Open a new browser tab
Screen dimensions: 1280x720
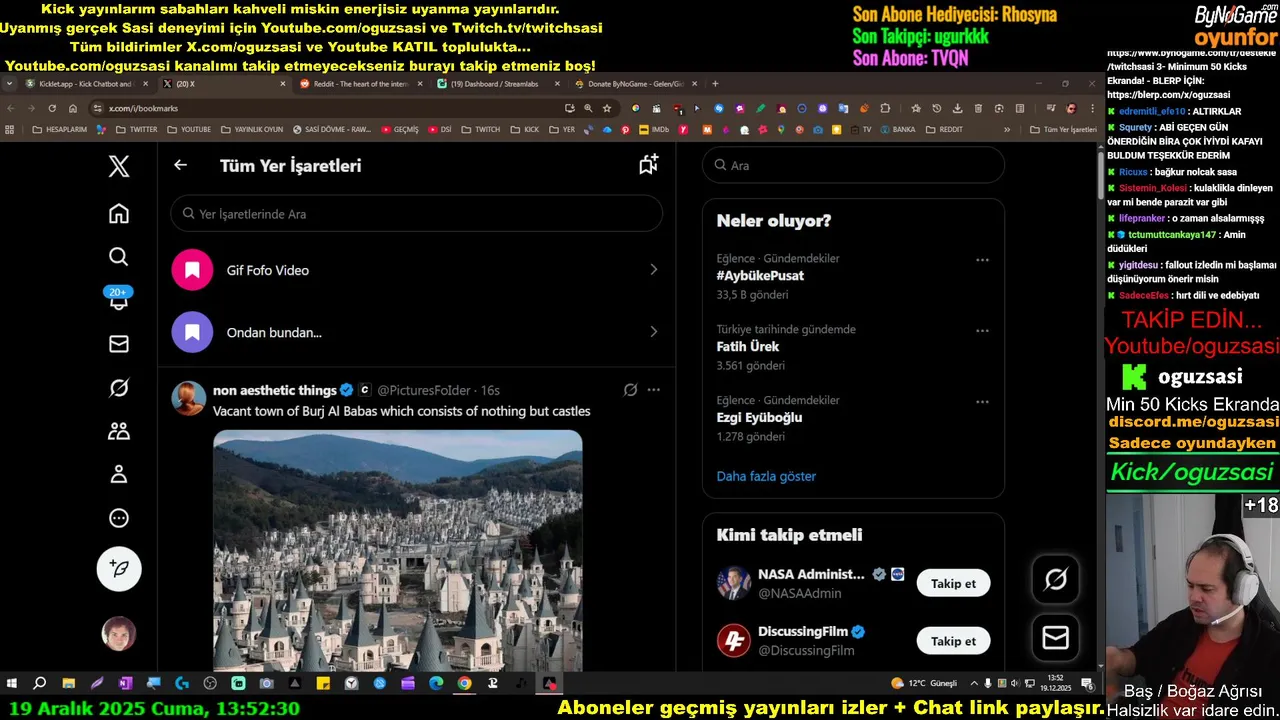(x=715, y=84)
